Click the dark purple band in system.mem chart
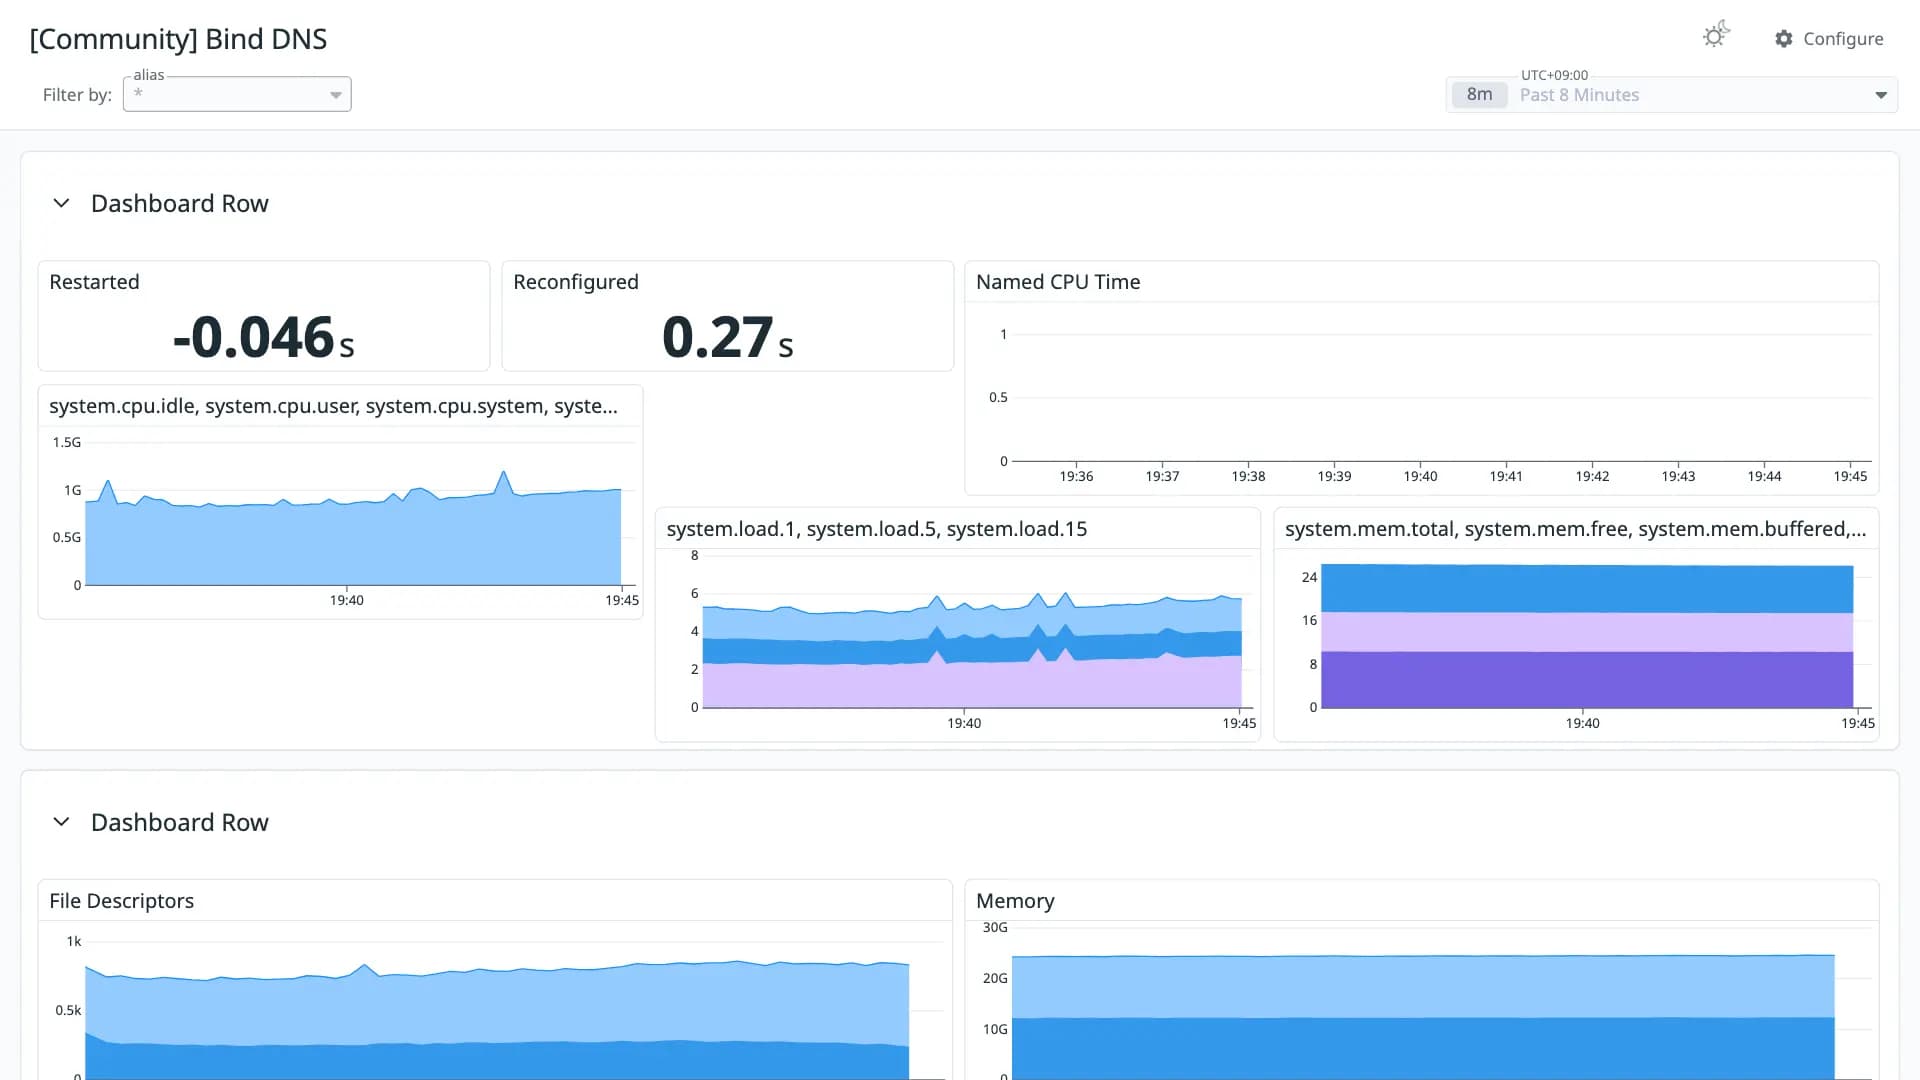The width and height of the screenshot is (1920, 1080). coord(1587,680)
